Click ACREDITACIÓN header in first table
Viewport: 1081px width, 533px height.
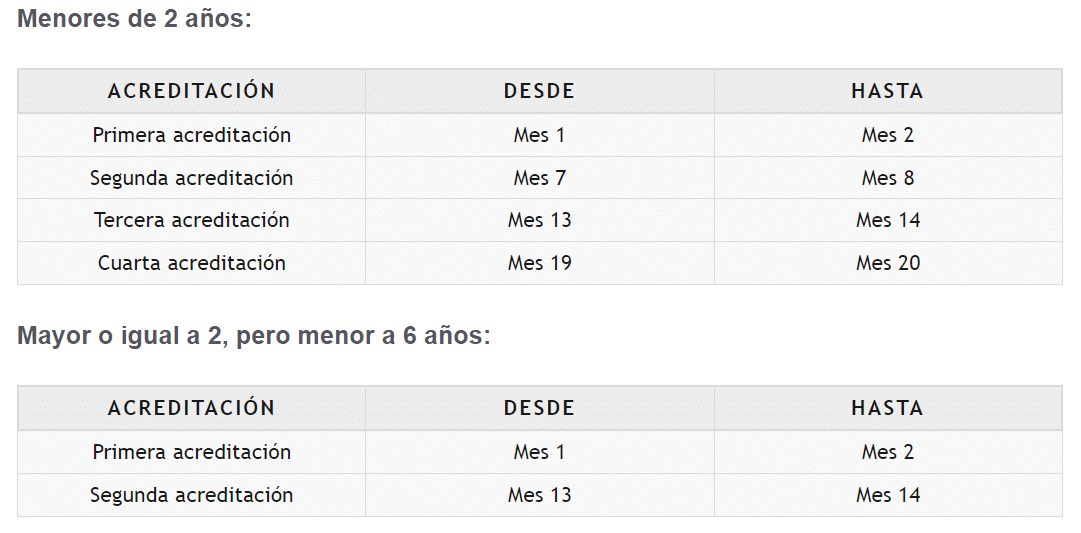click(191, 91)
